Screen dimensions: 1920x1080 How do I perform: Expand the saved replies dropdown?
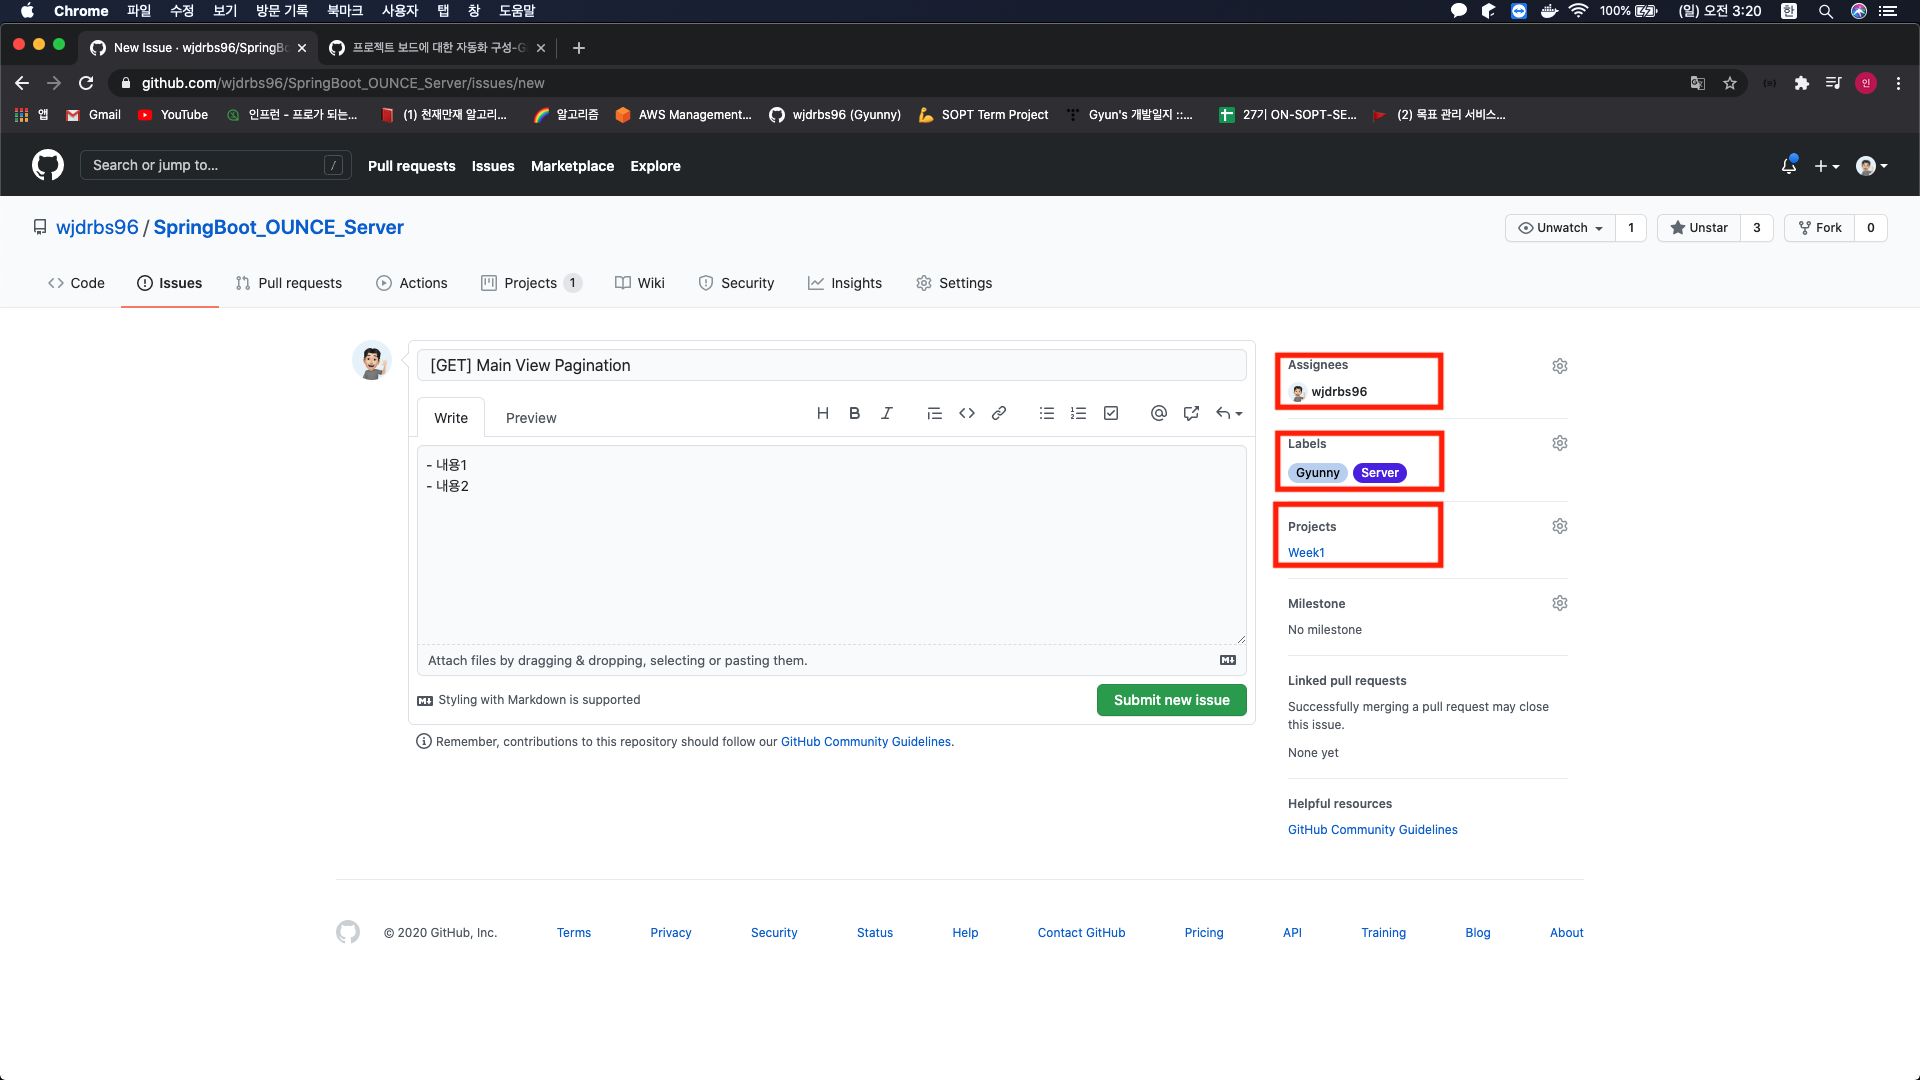coord(1229,413)
